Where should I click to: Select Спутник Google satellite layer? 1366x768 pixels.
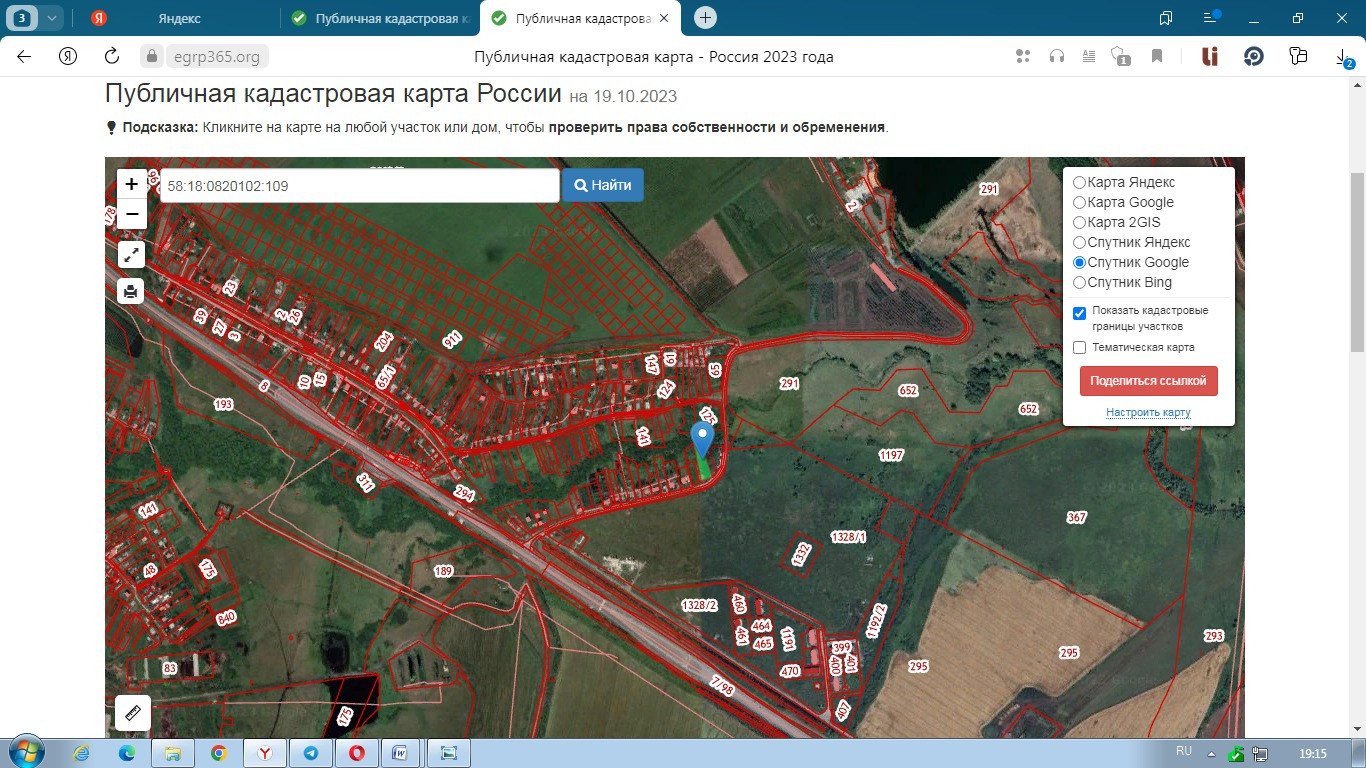1079,263
